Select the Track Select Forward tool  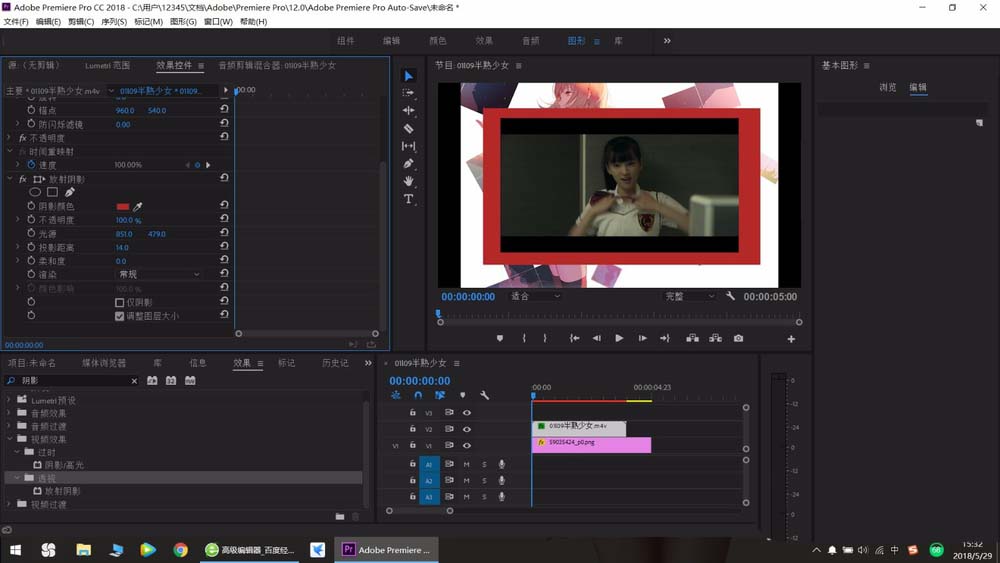click(409, 93)
